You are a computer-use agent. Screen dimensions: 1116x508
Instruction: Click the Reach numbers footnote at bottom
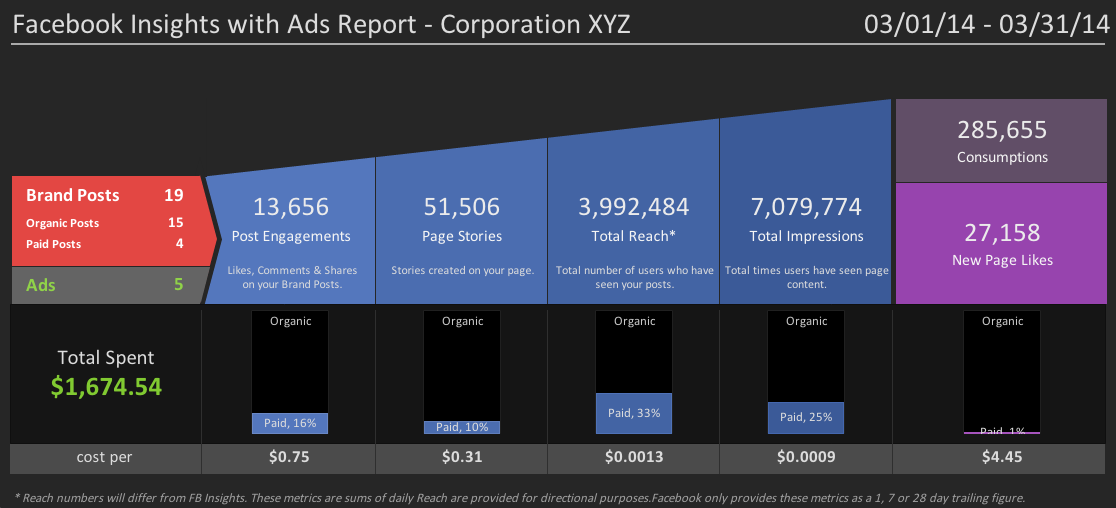pyautogui.click(x=520, y=498)
